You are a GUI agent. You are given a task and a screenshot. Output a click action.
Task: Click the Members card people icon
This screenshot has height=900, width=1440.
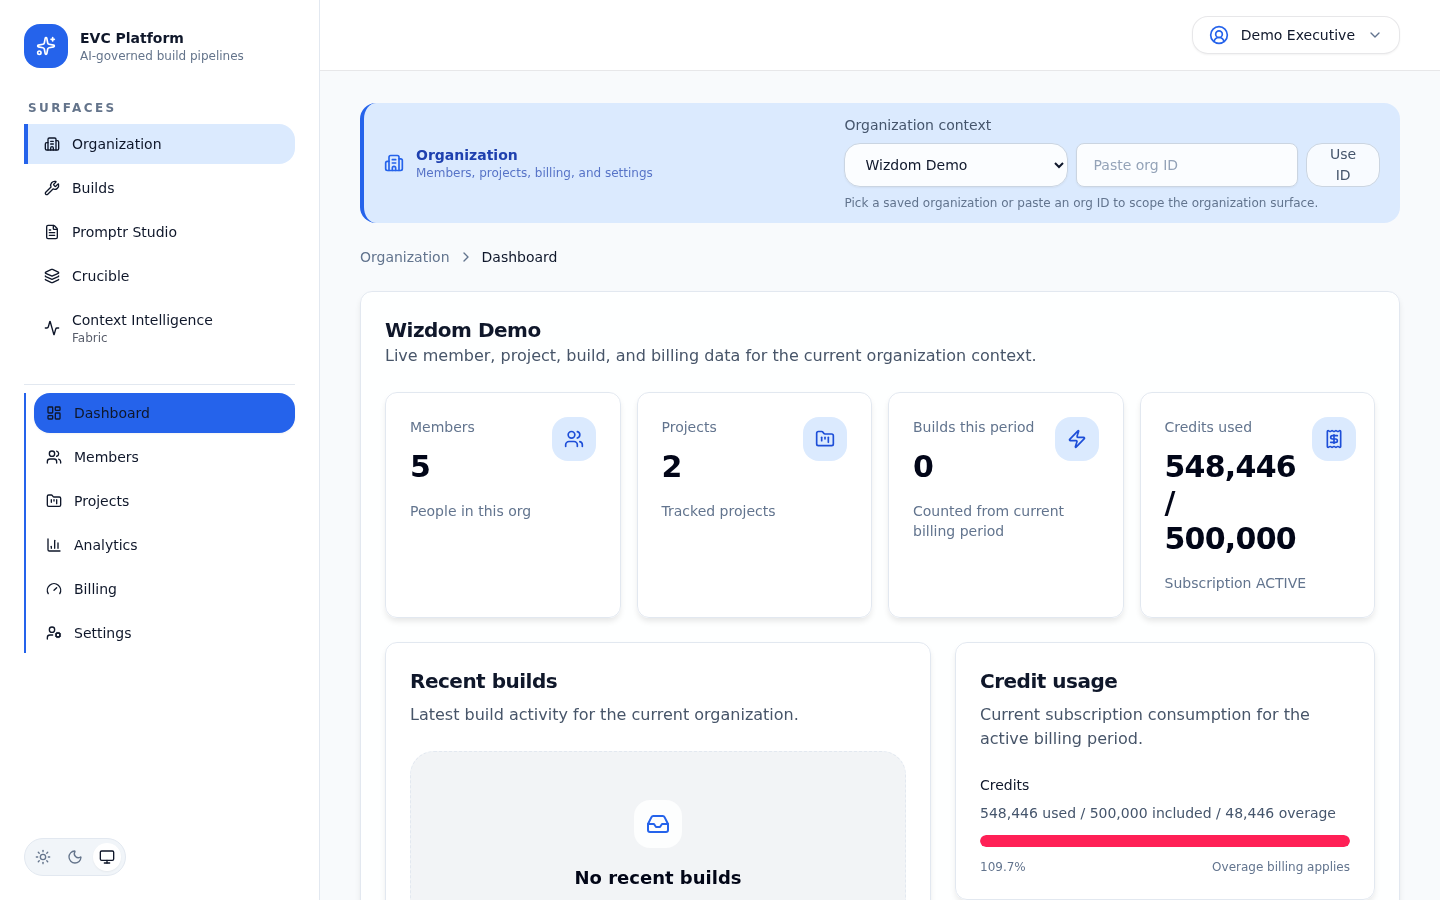tap(574, 439)
